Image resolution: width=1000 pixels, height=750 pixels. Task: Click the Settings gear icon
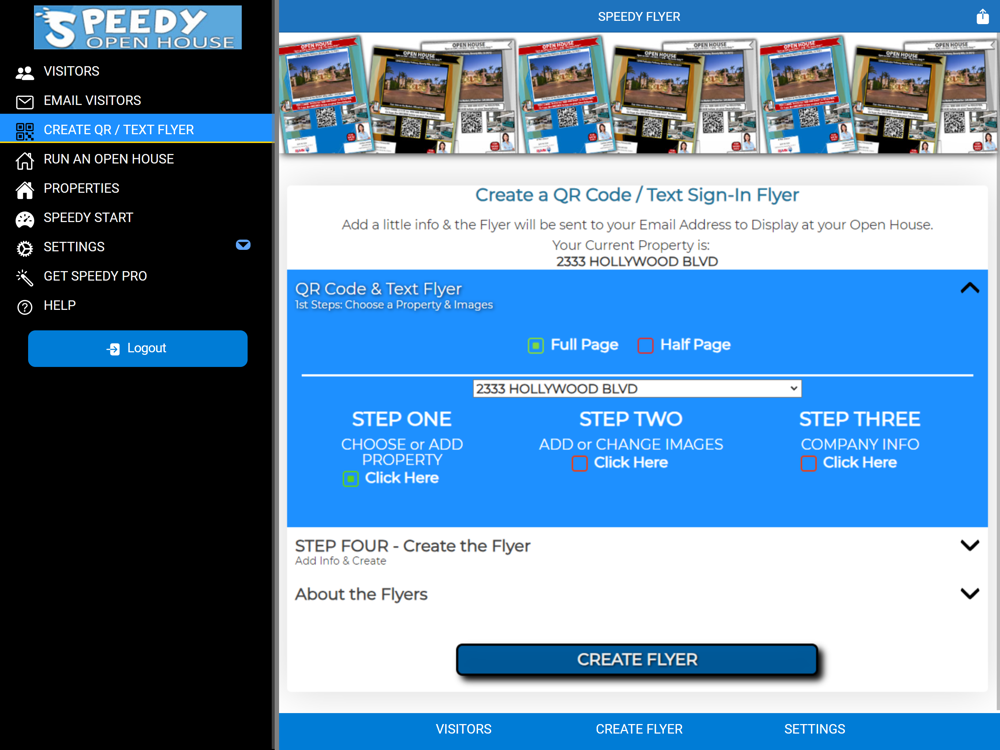25,249
